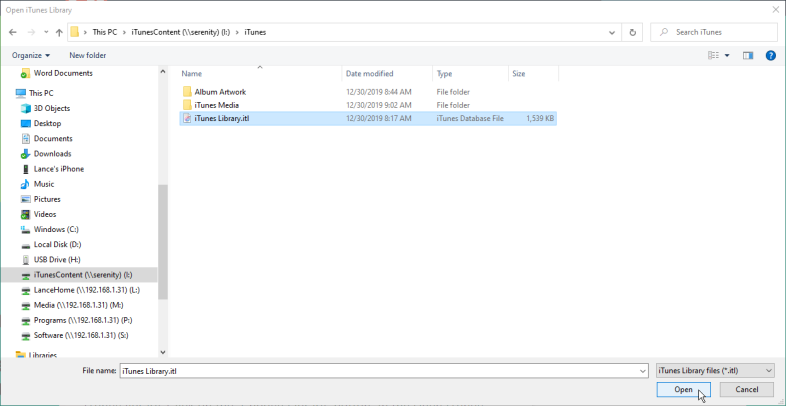Viewport: 786px width, 406px height.
Task: Open the Organize menu
Action: tap(31, 55)
